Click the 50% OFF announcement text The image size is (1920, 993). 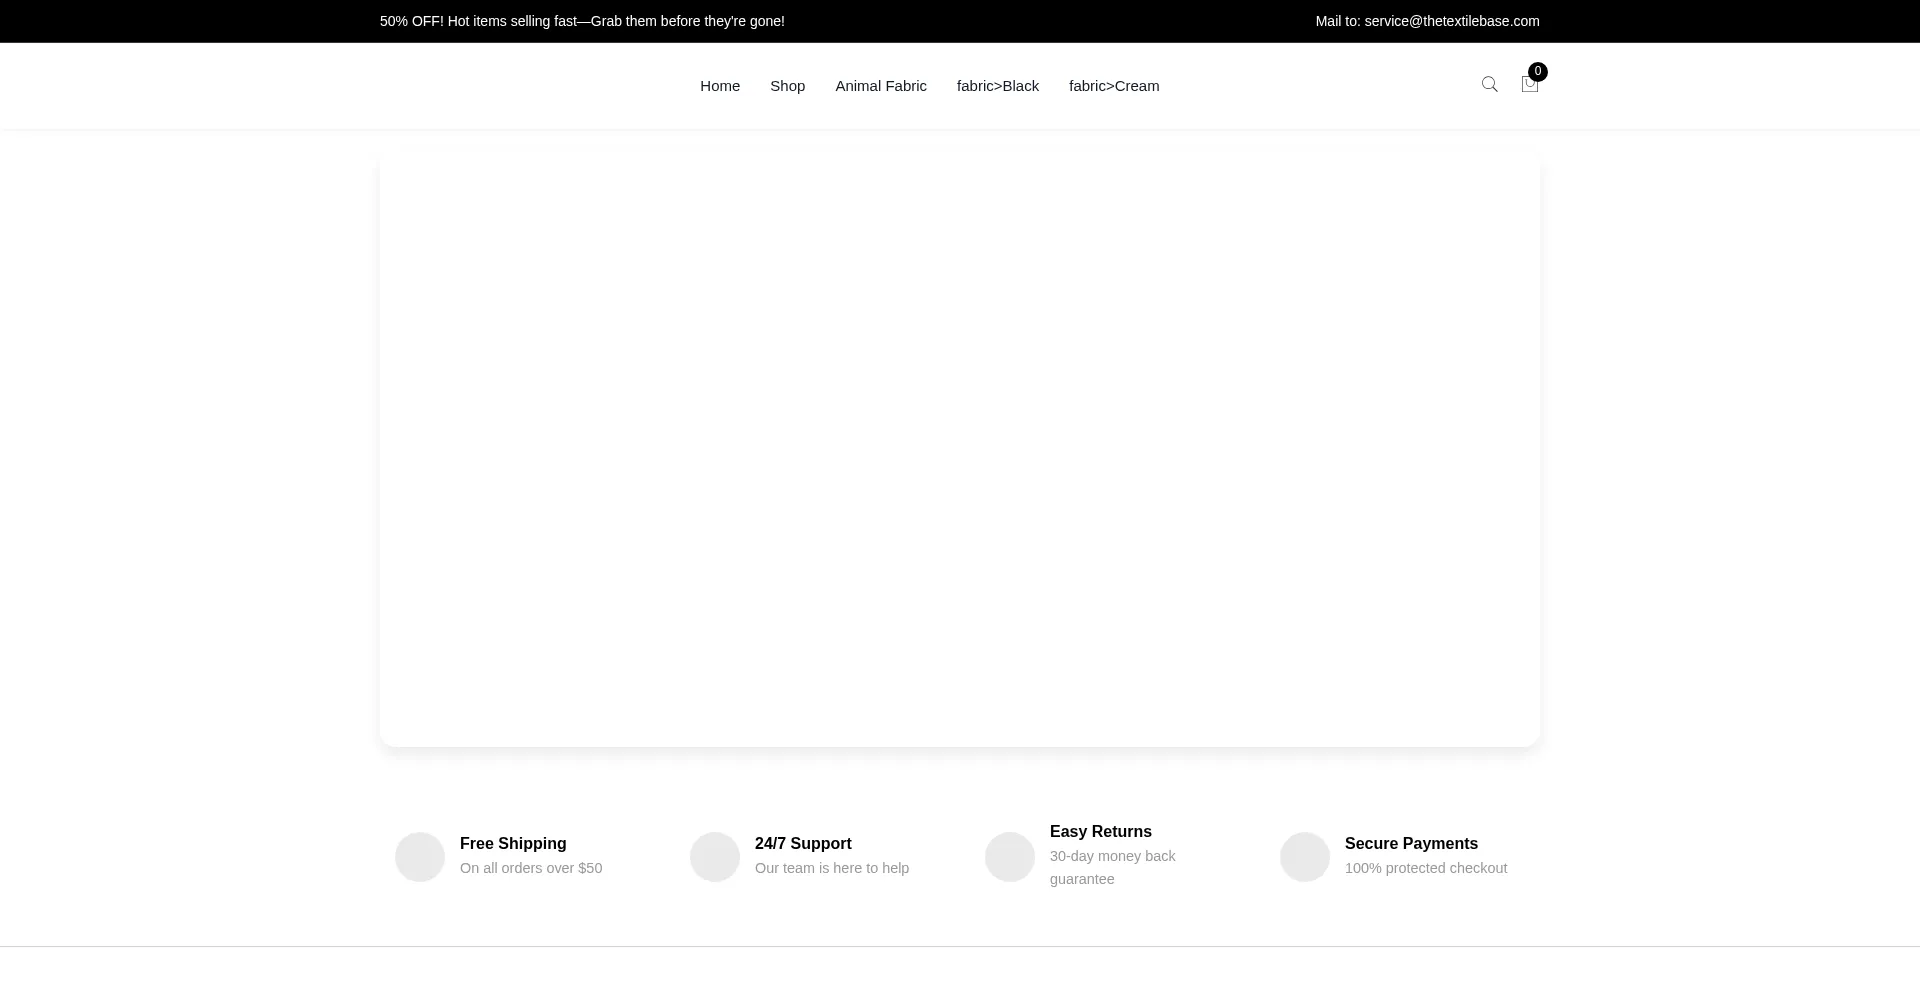coord(582,21)
